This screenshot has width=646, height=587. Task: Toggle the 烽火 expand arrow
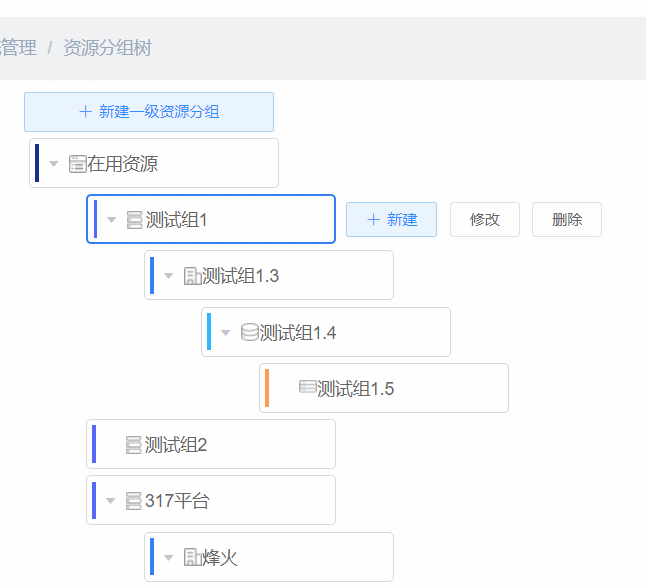[x=169, y=558]
